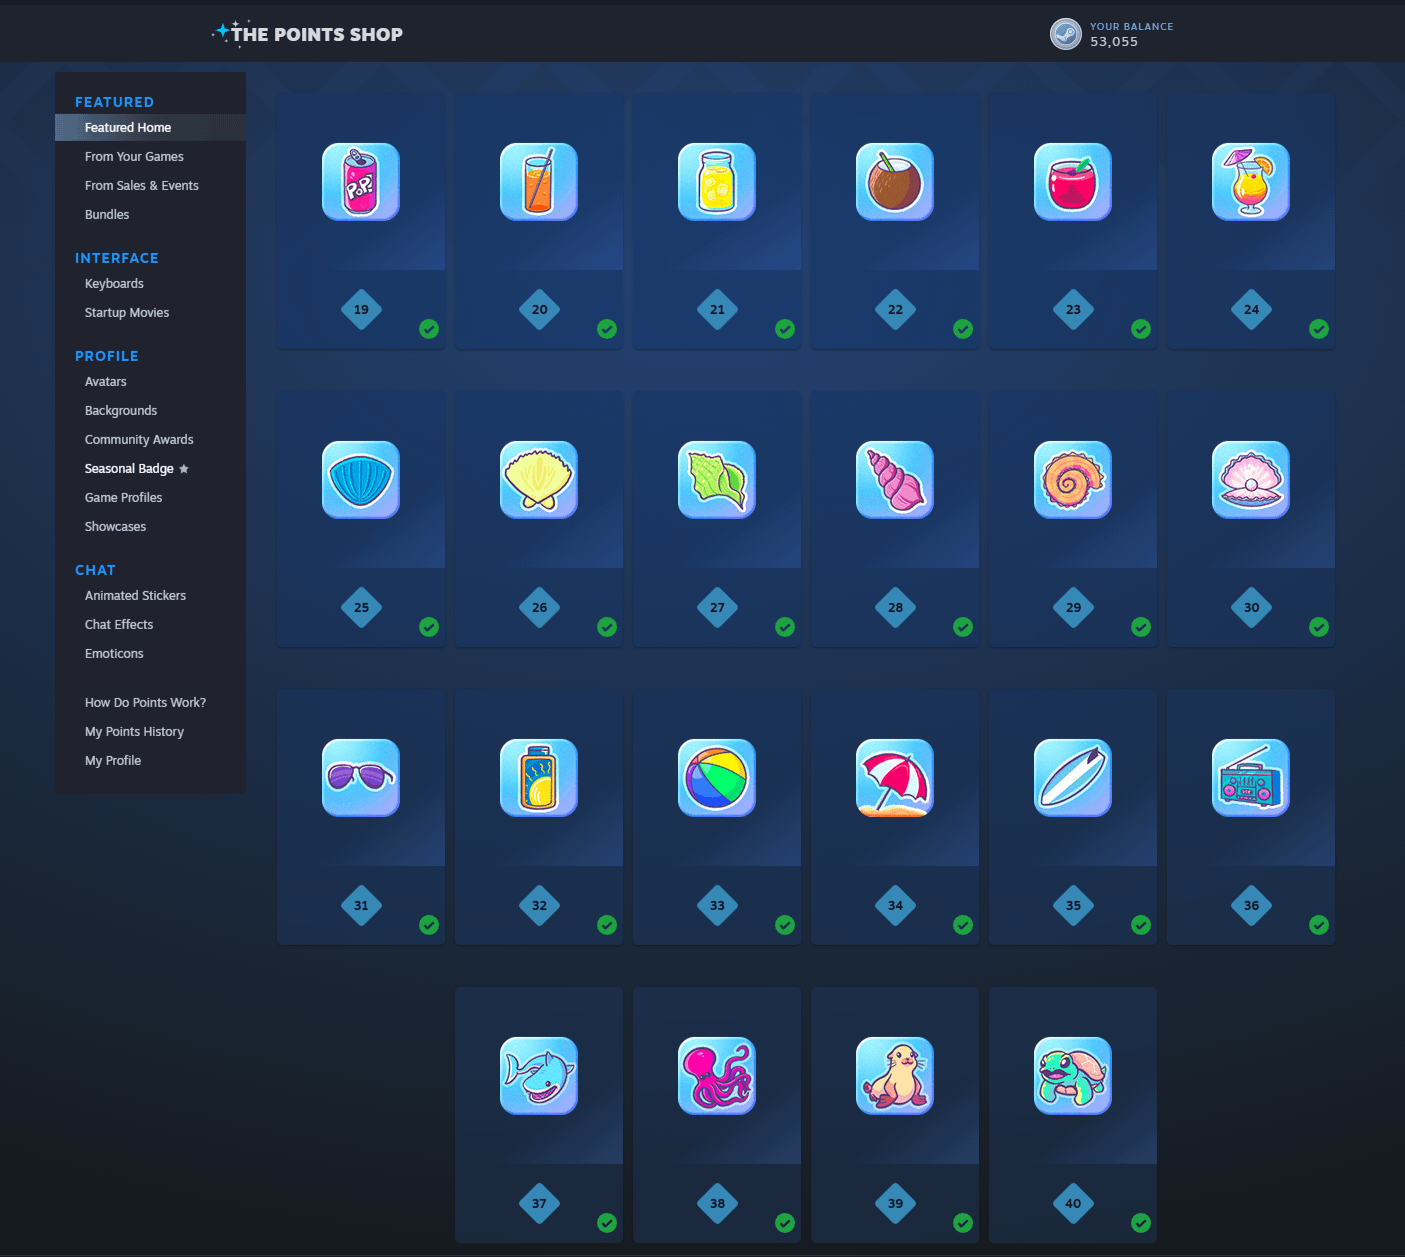Click the Steam points balance coin
Viewport: 1405px width, 1257px height.
point(1065,34)
